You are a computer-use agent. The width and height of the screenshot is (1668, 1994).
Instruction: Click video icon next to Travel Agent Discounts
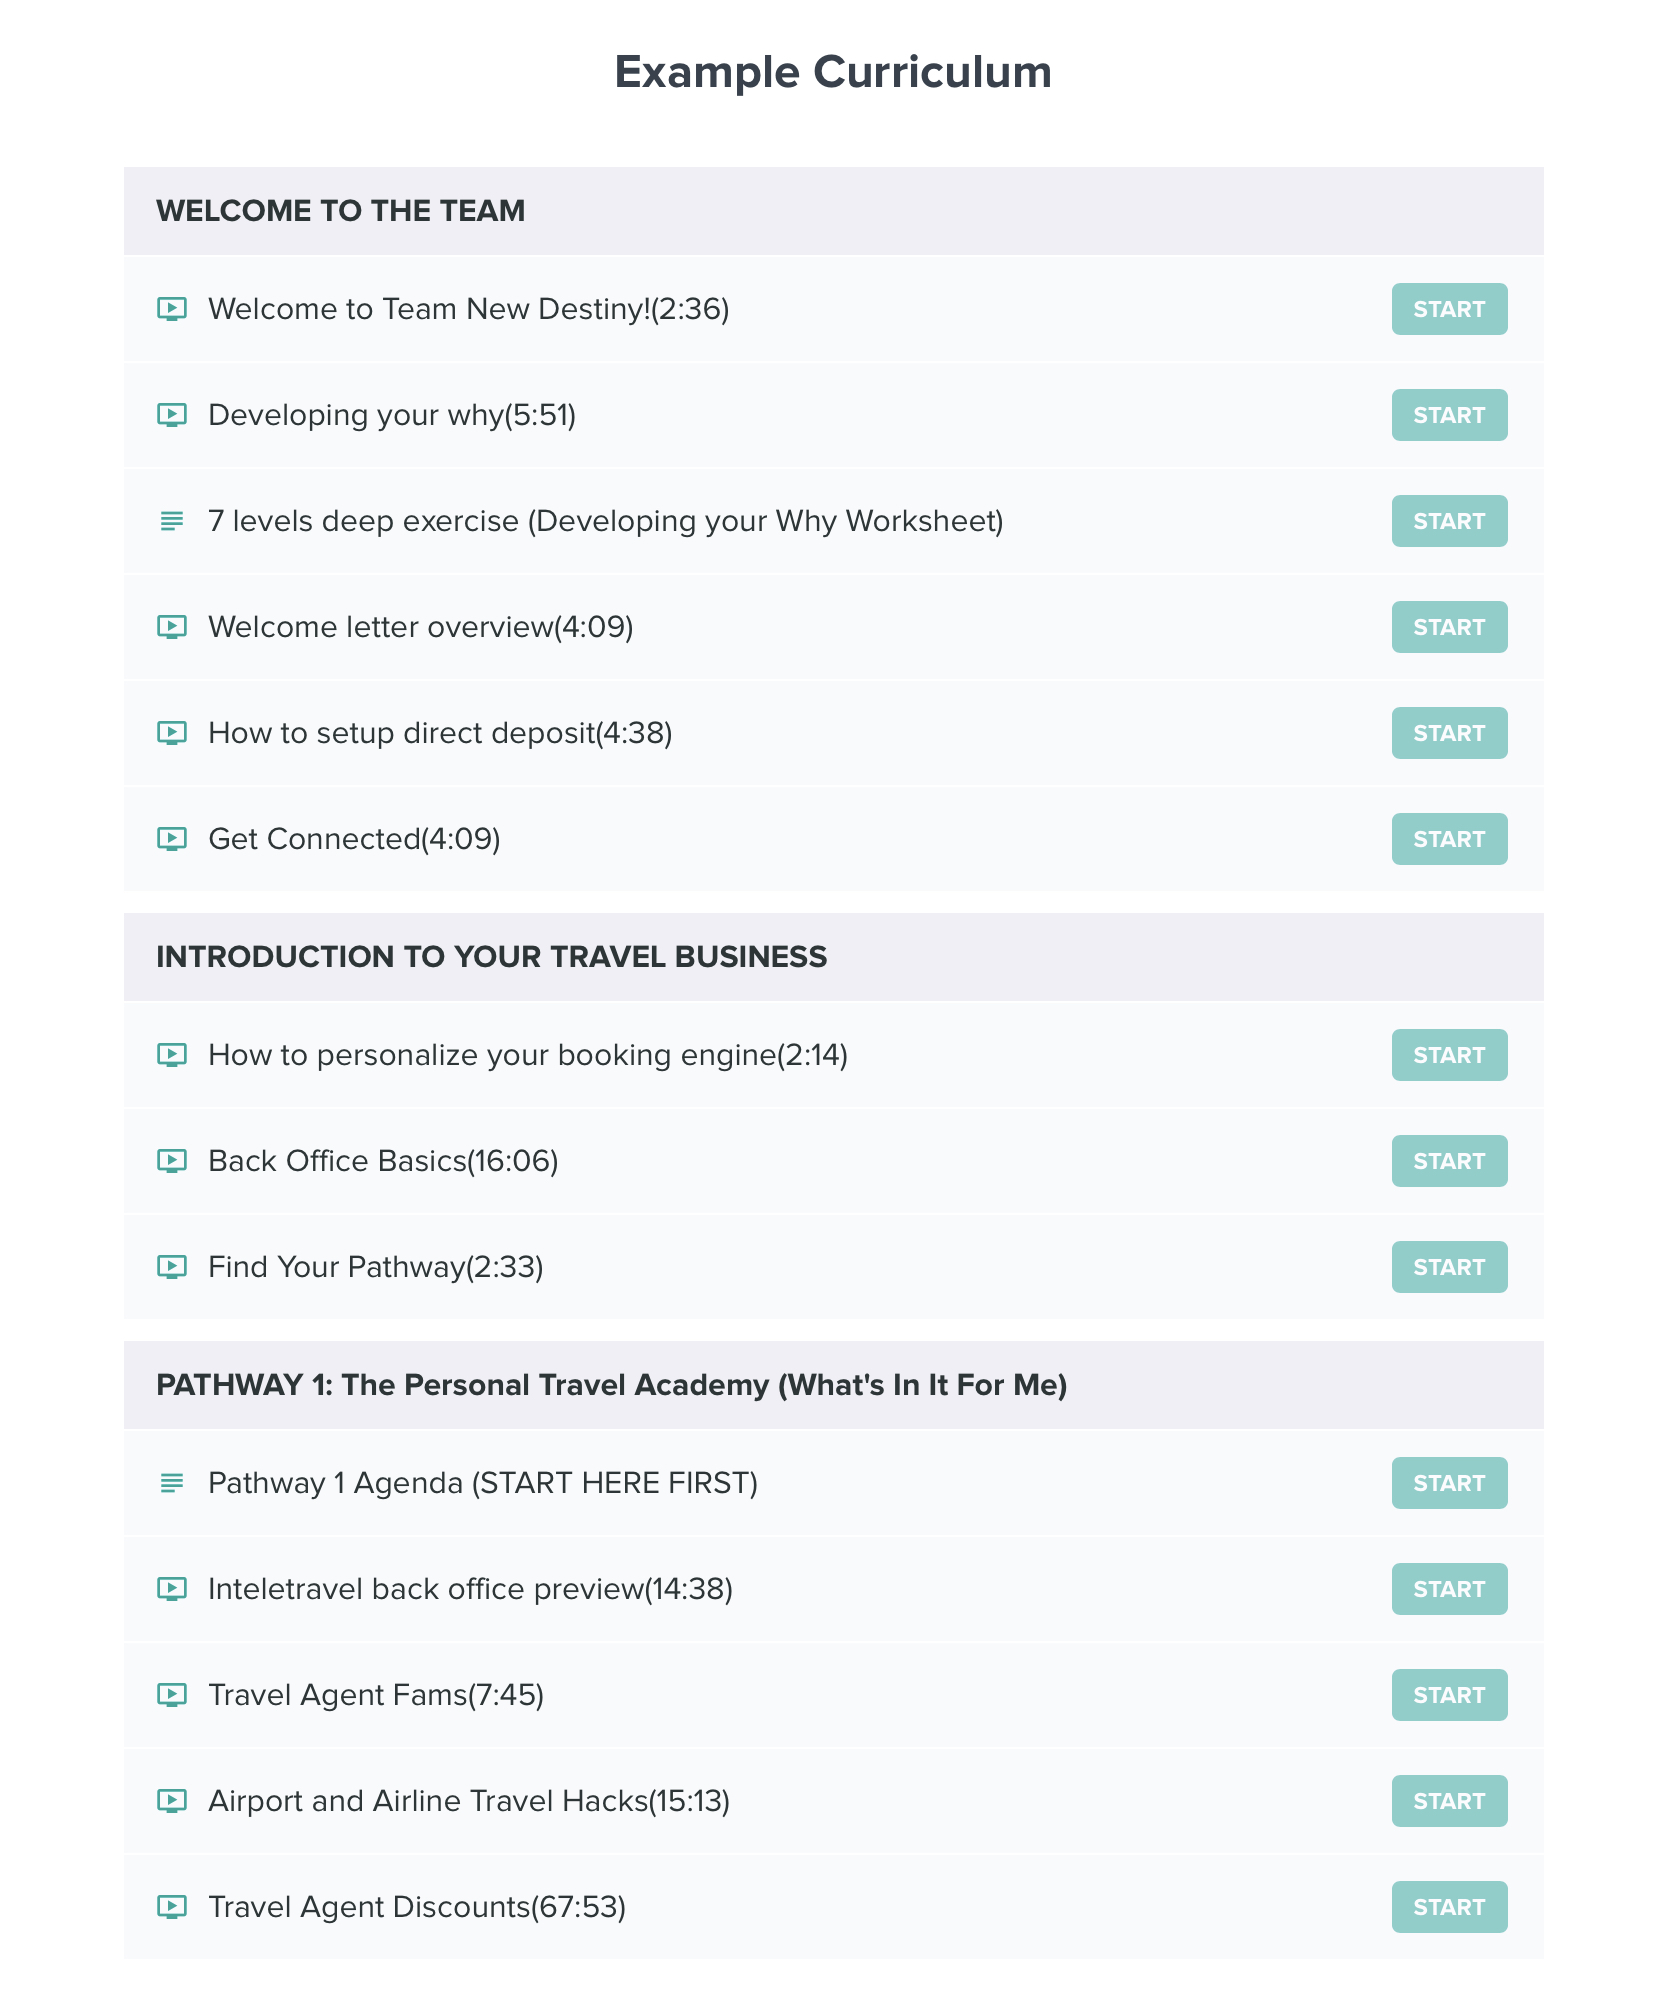(172, 1907)
